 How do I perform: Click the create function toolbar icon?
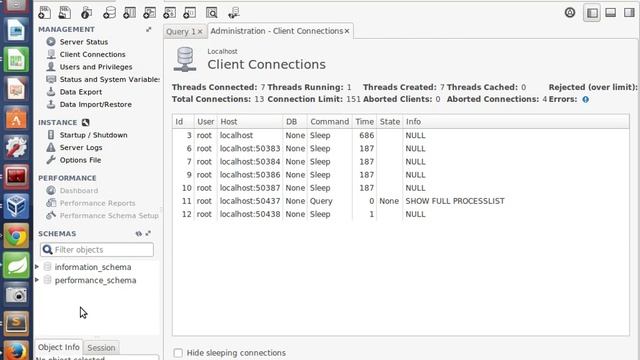[189, 13]
